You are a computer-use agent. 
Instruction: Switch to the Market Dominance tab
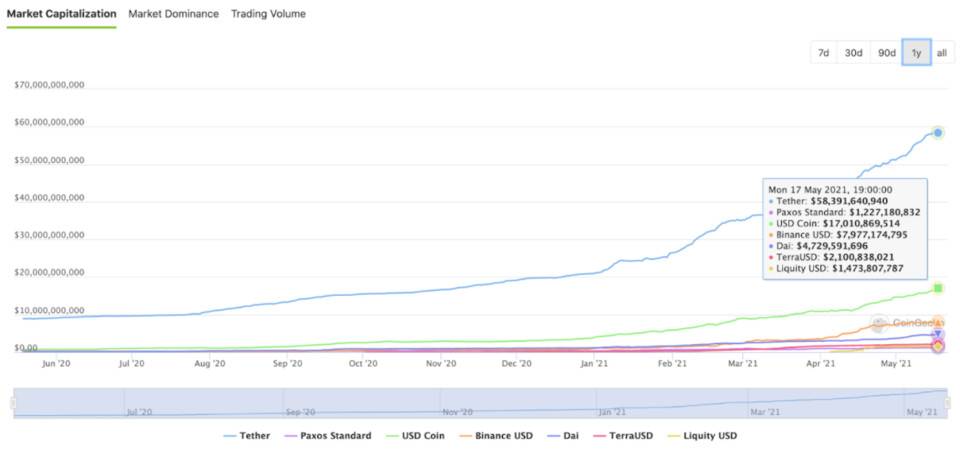click(173, 14)
